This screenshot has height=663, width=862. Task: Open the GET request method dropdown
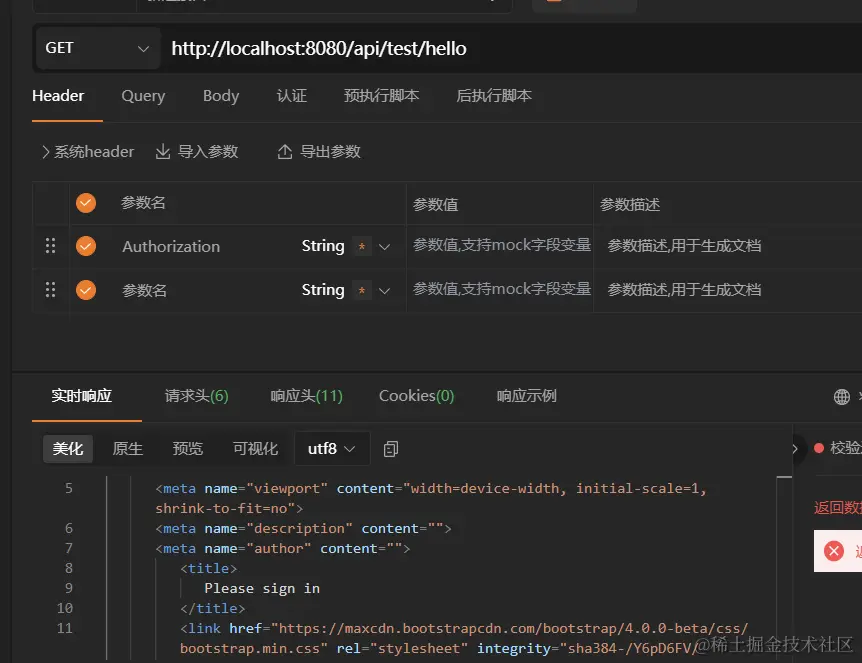[97, 48]
